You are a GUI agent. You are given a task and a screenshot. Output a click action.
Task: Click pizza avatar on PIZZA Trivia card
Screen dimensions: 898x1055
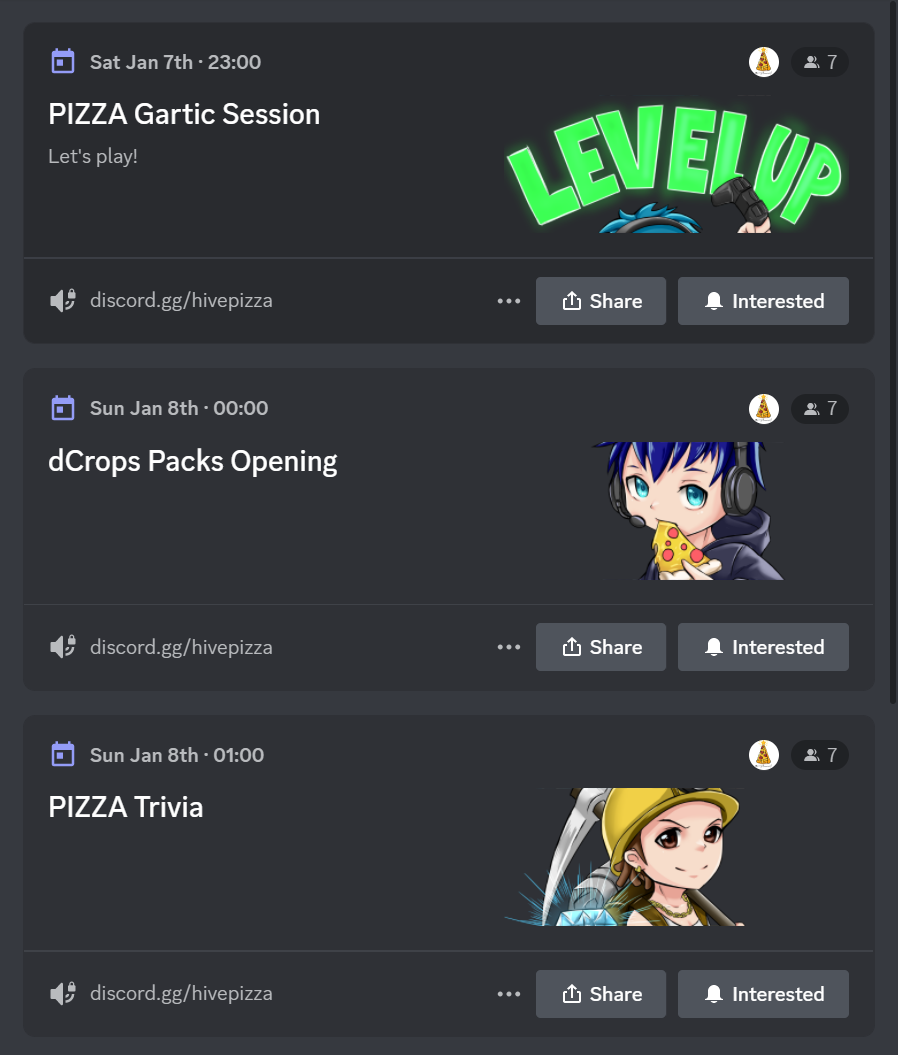pyautogui.click(x=763, y=755)
